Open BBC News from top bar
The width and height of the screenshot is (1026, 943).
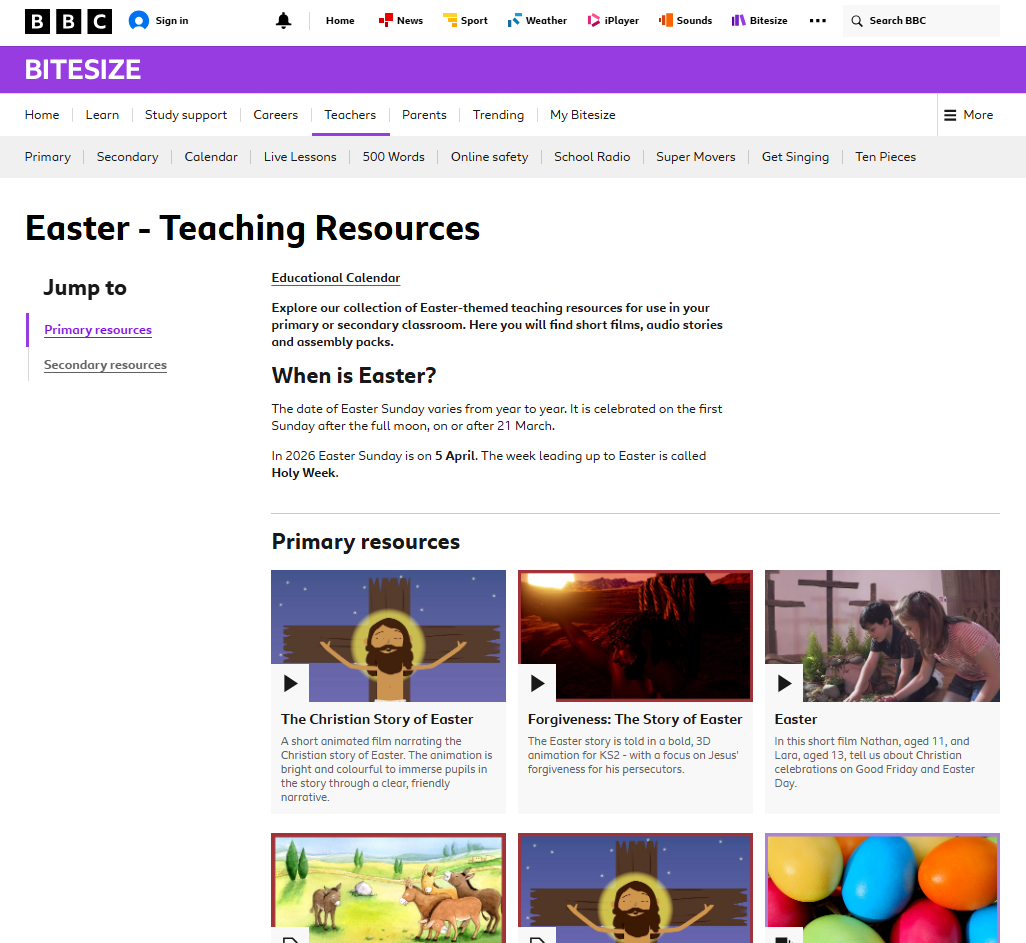[400, 20]
